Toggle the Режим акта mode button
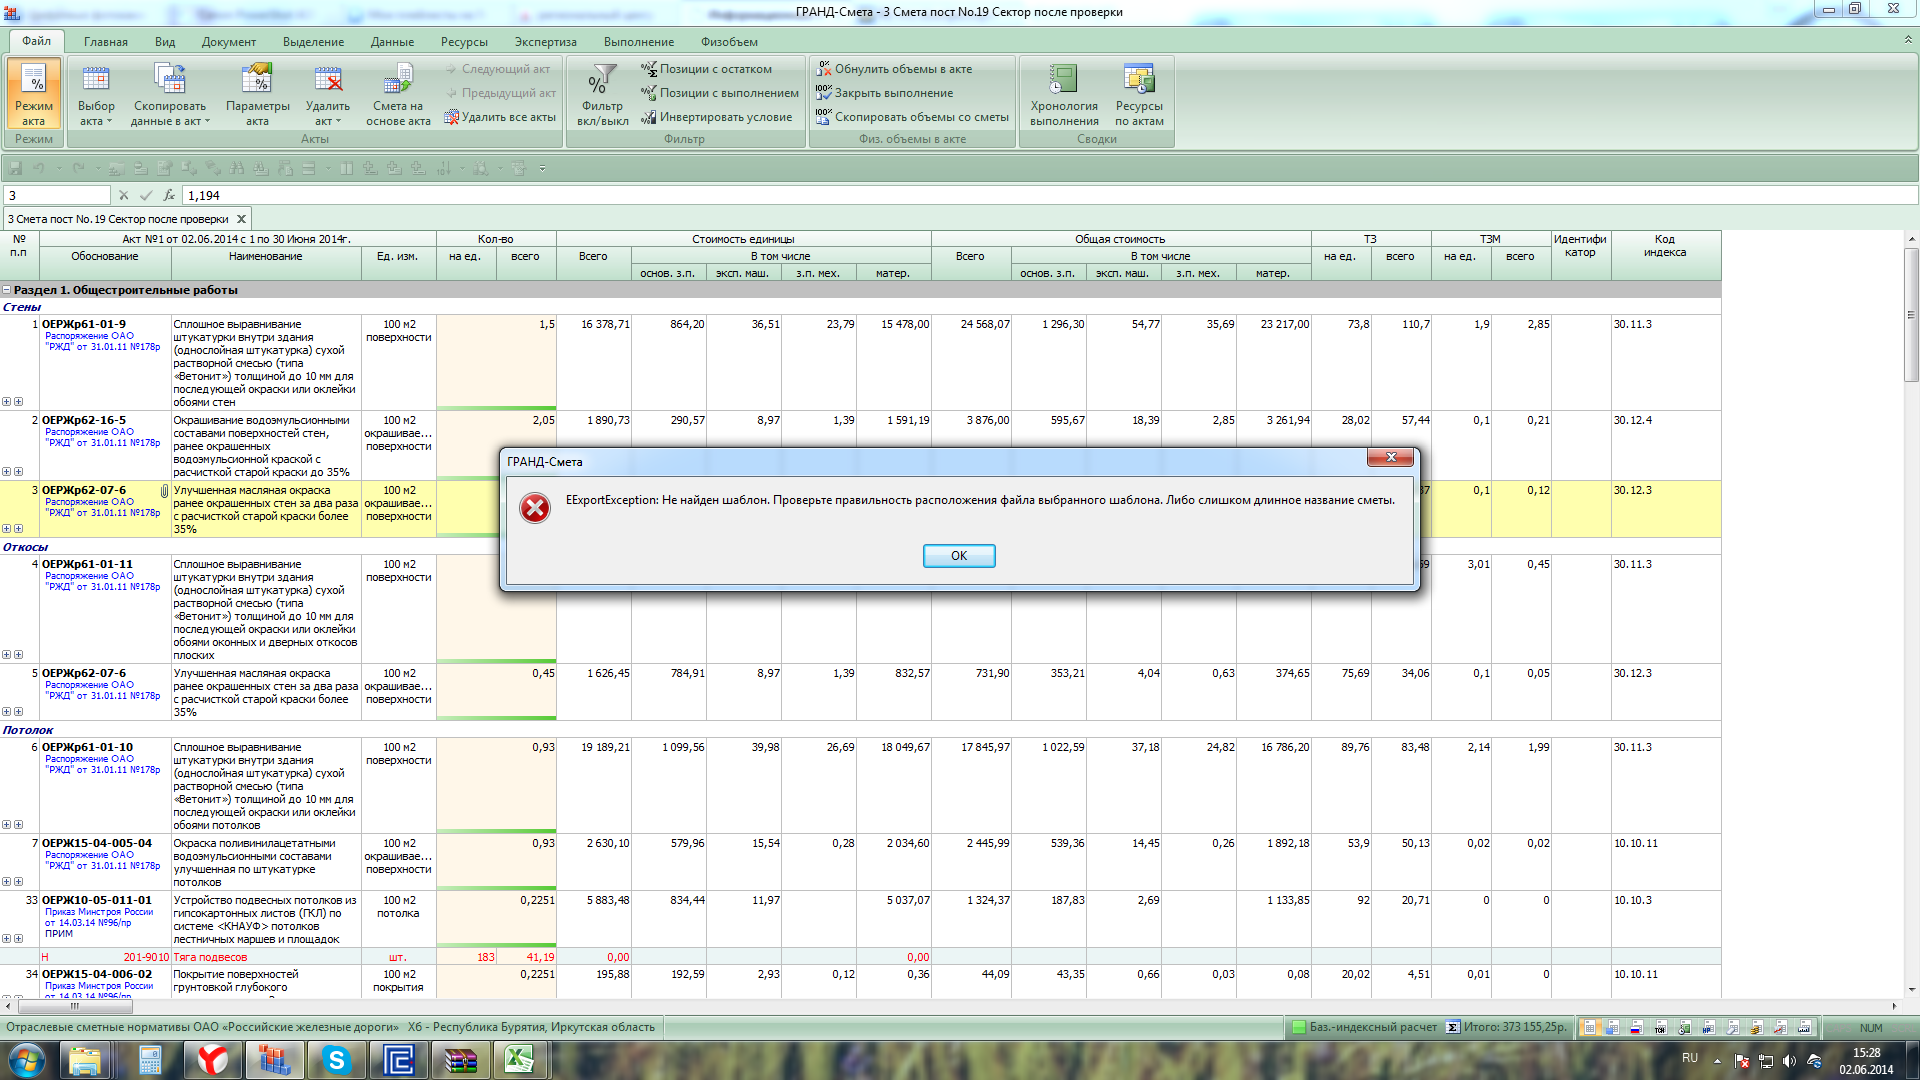The height and width of the screenshot is (1080, 1920). click(x=34, y=93)
